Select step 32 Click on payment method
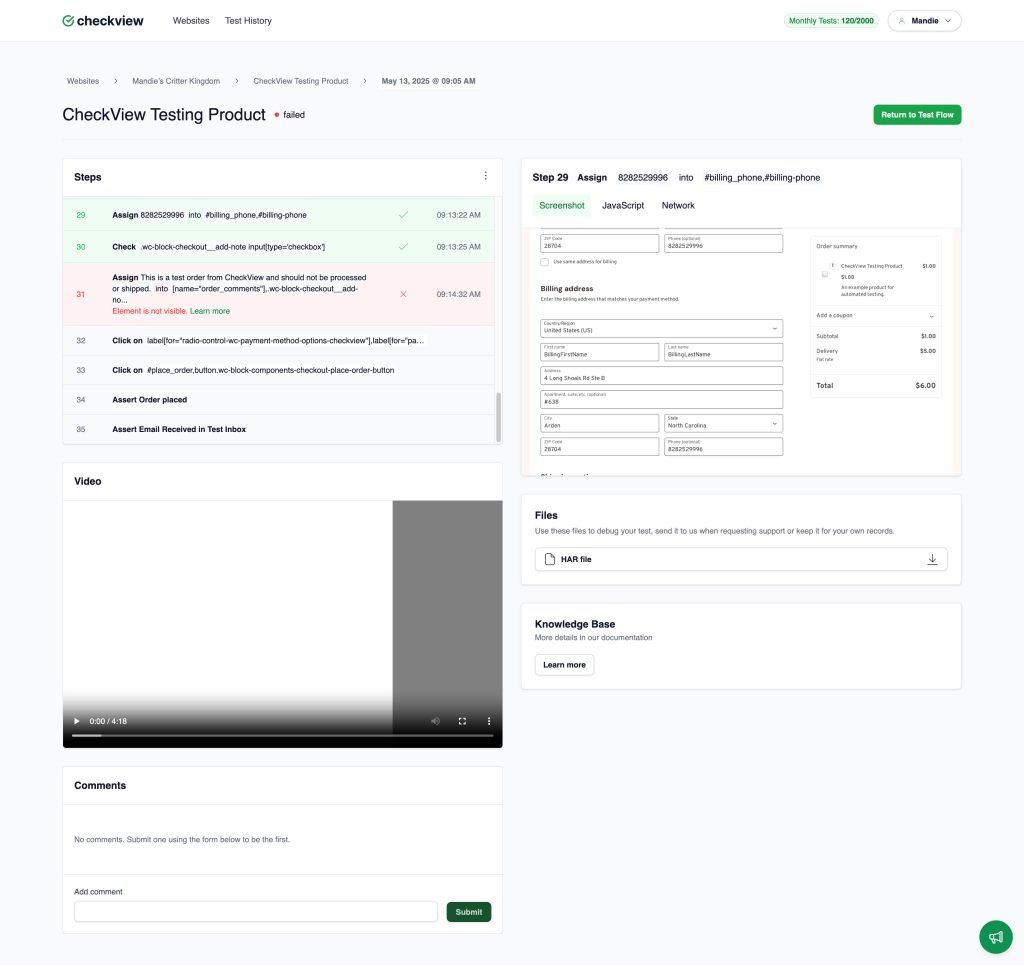 (x=279, y=341)
